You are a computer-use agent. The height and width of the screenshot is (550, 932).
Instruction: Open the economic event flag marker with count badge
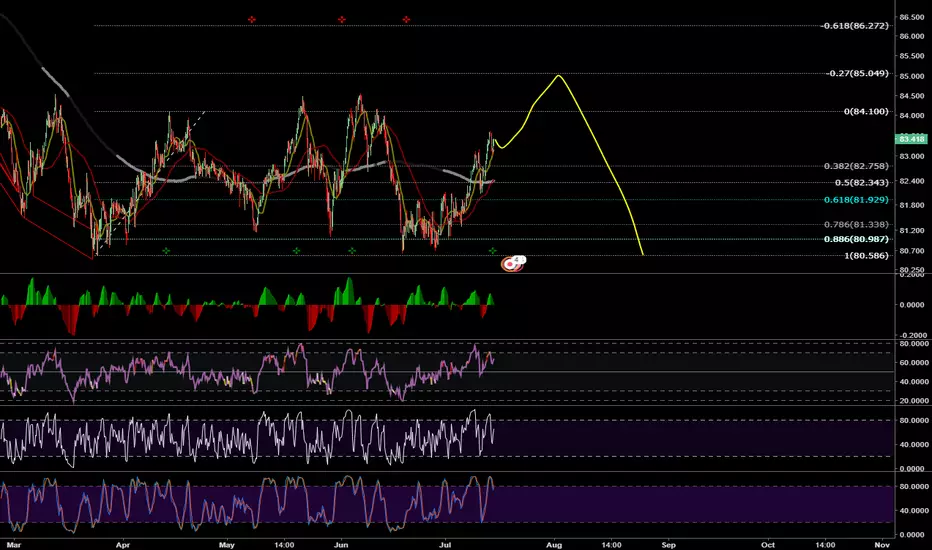point(511,263)
